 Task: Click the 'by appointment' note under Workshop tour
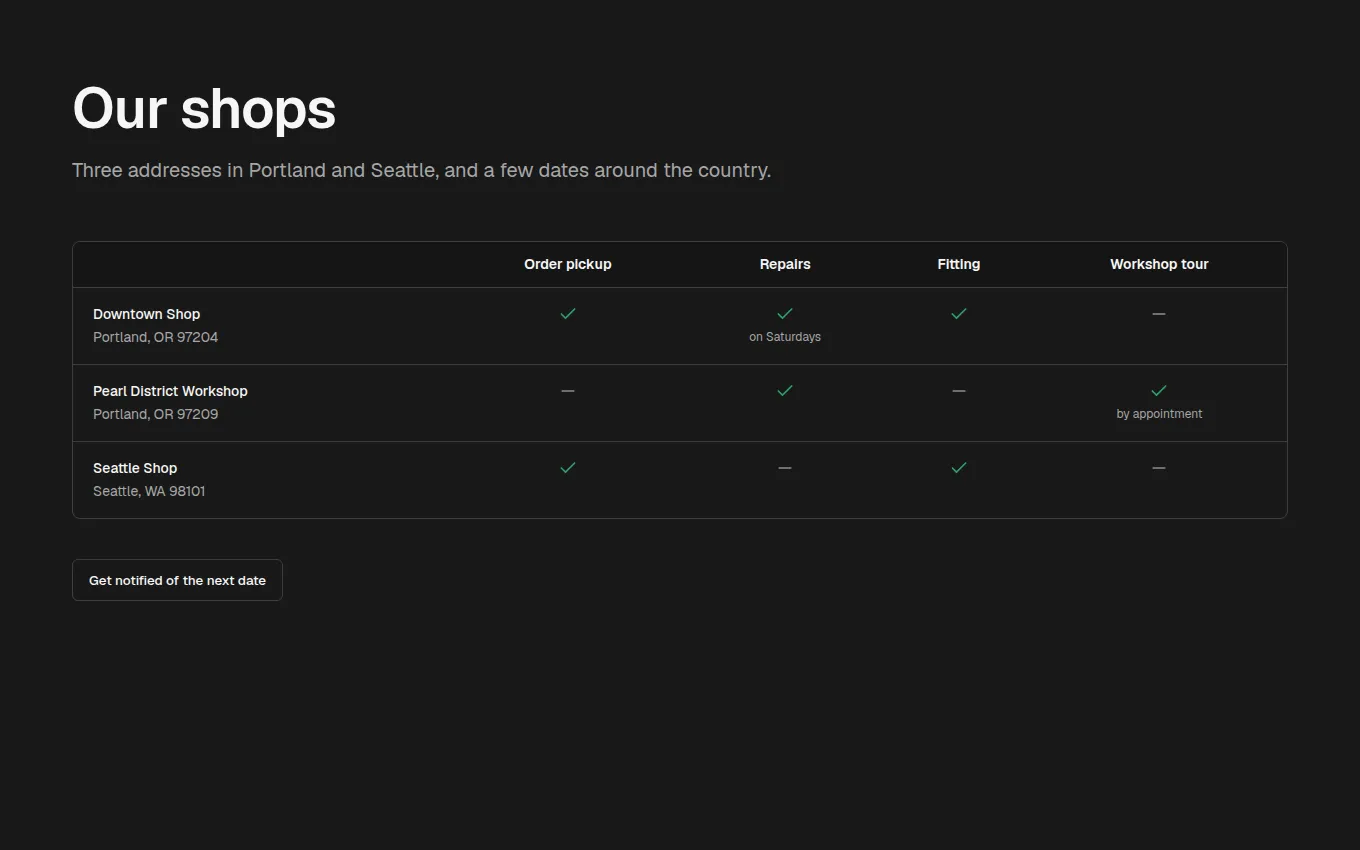[1159, 414]
